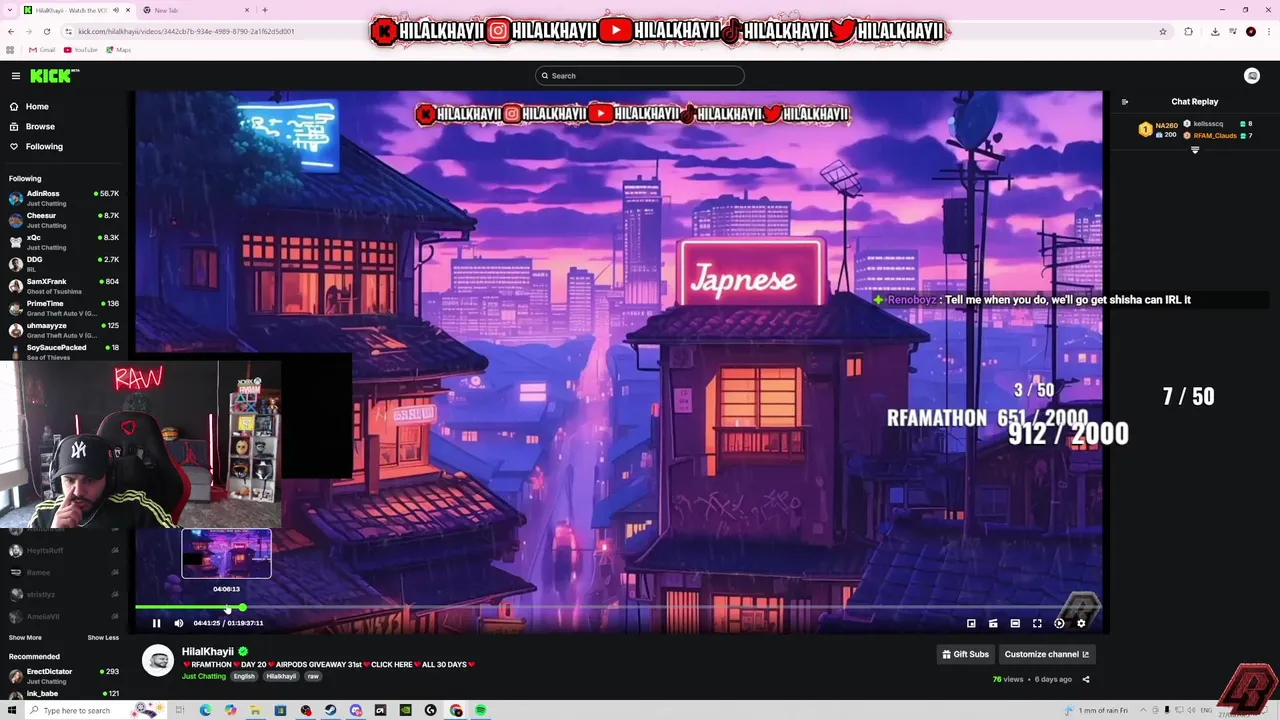Select the raw tag
Viewport: 1280px width, 720px height.
pos(313,676)
